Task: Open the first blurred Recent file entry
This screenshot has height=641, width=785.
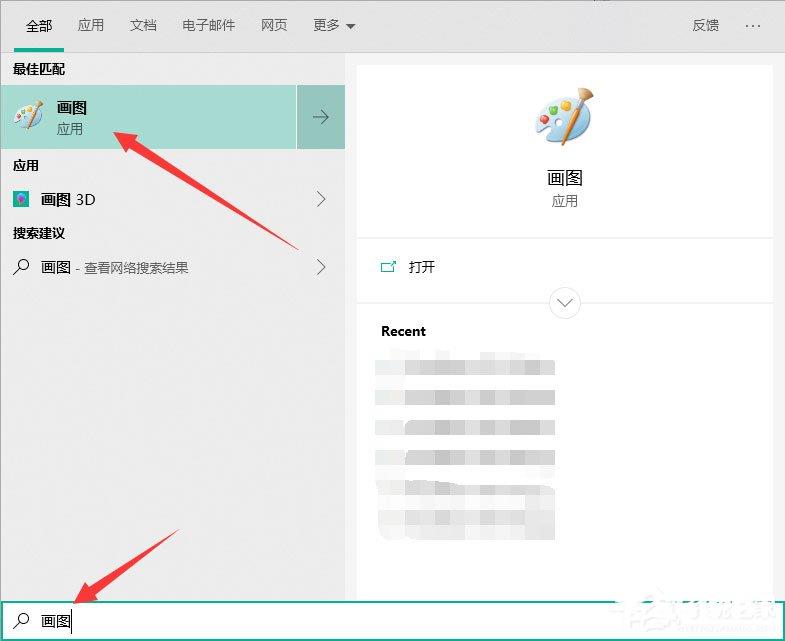Action: pyautogui.click(x=465, y=367)
